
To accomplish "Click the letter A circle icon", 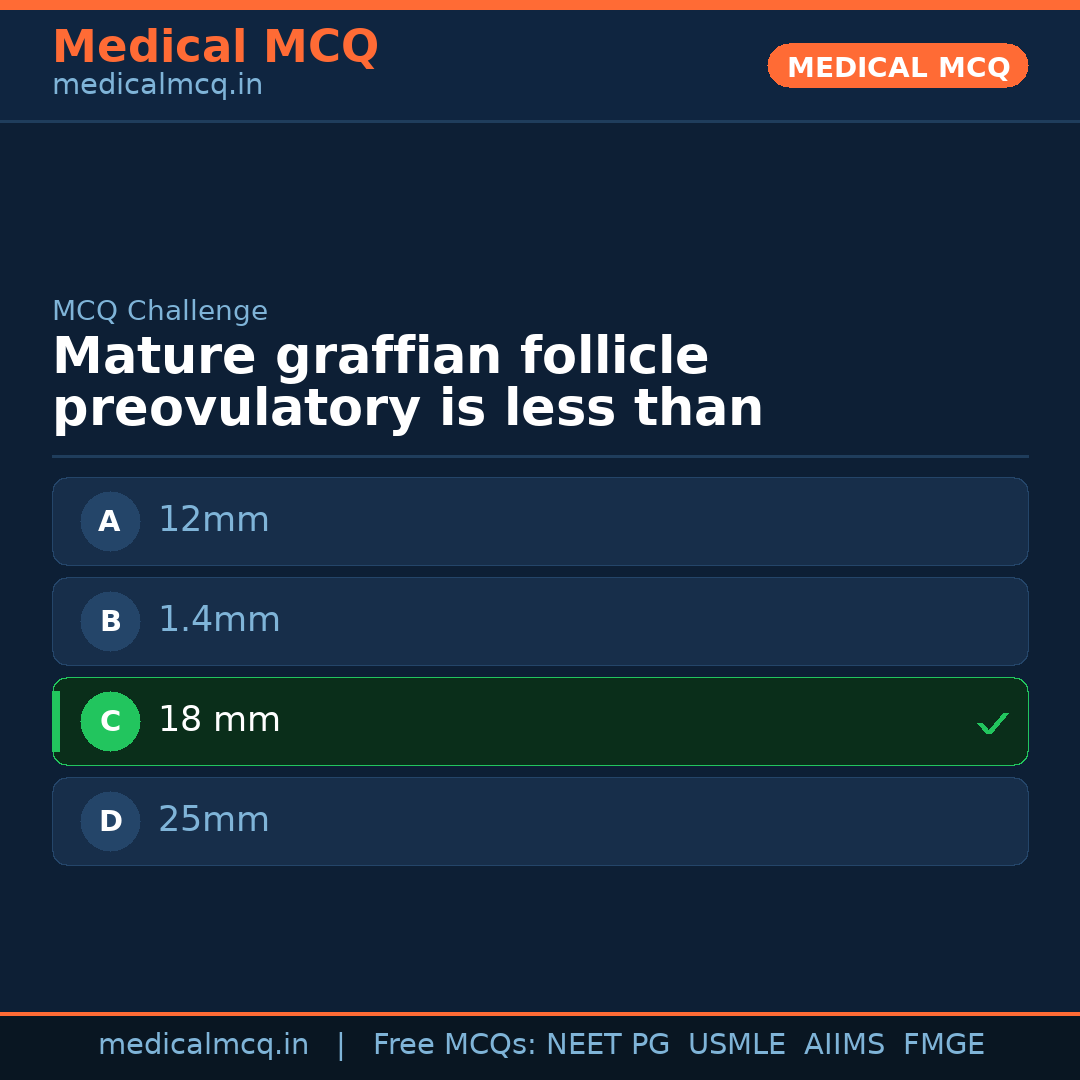I will [110, 521].
